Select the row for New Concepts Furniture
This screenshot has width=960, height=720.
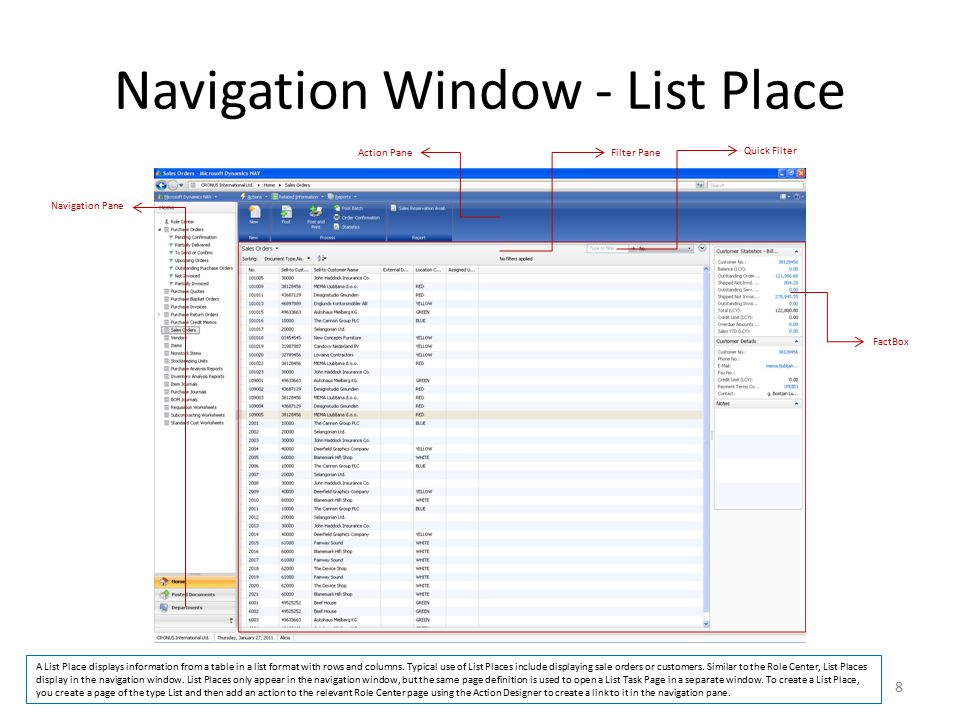pos(473,338)
